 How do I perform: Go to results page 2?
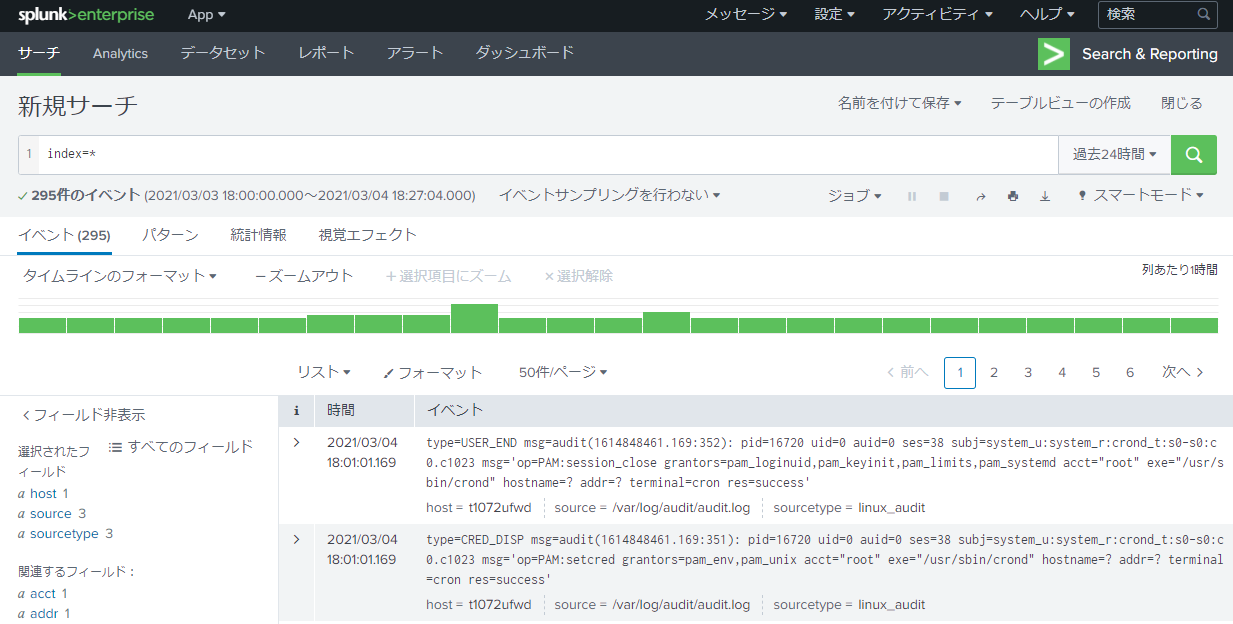click(994, 372)
